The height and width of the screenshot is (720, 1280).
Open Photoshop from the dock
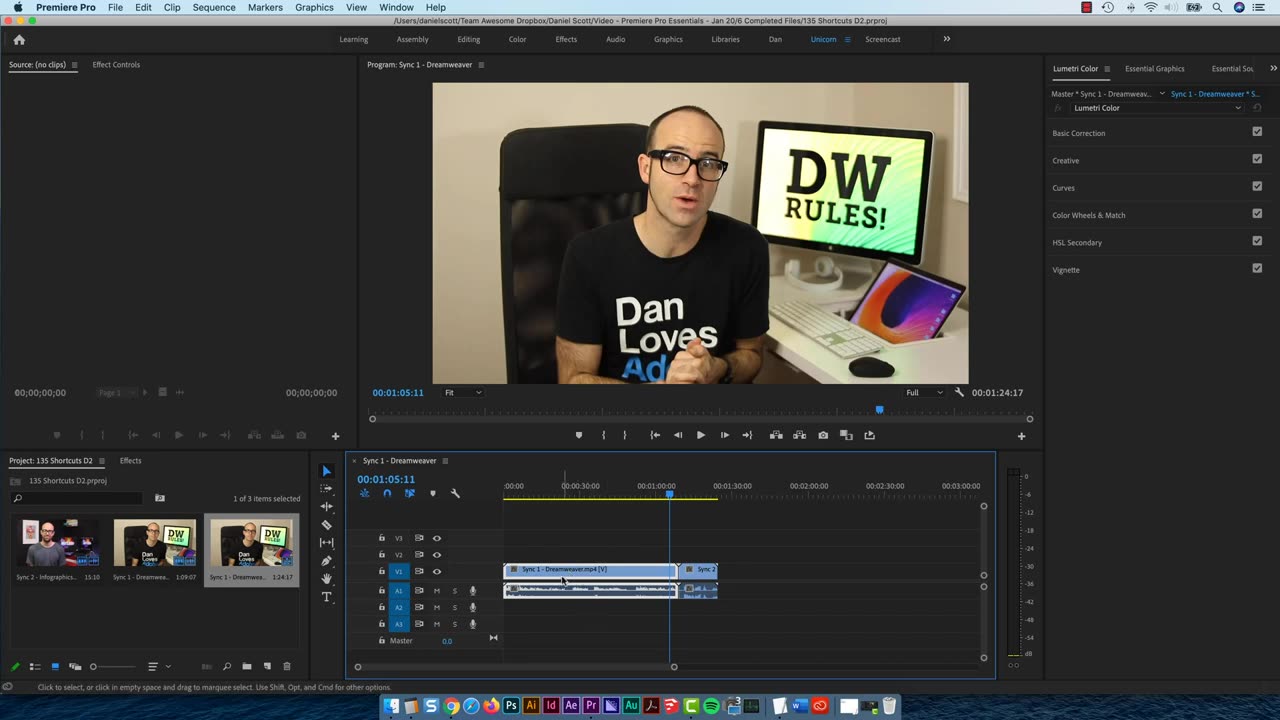coord(511,706)
